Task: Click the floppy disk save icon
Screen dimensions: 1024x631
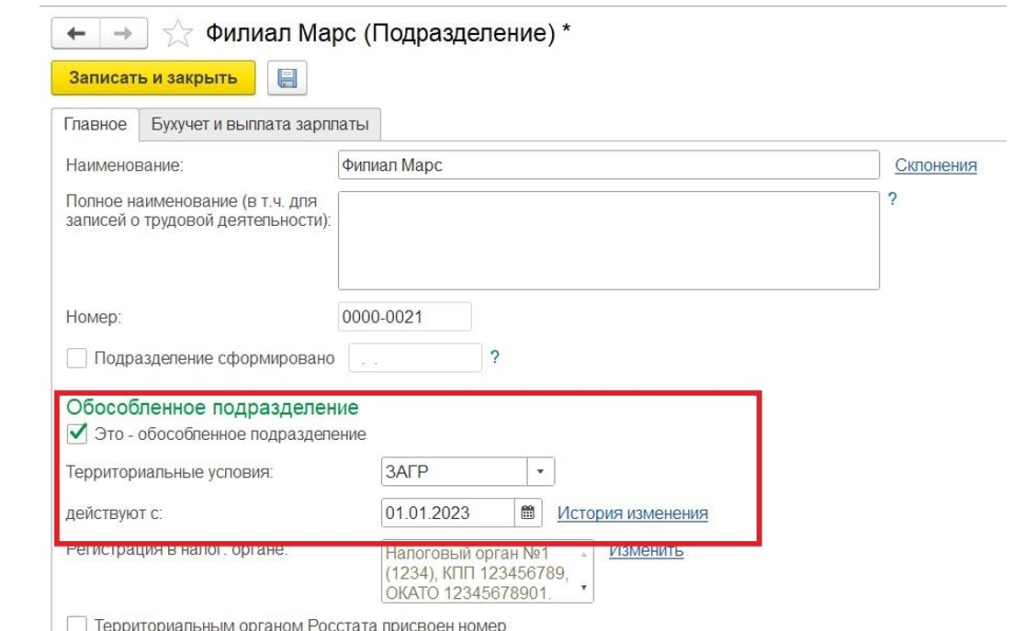Action: coord(288,78)
